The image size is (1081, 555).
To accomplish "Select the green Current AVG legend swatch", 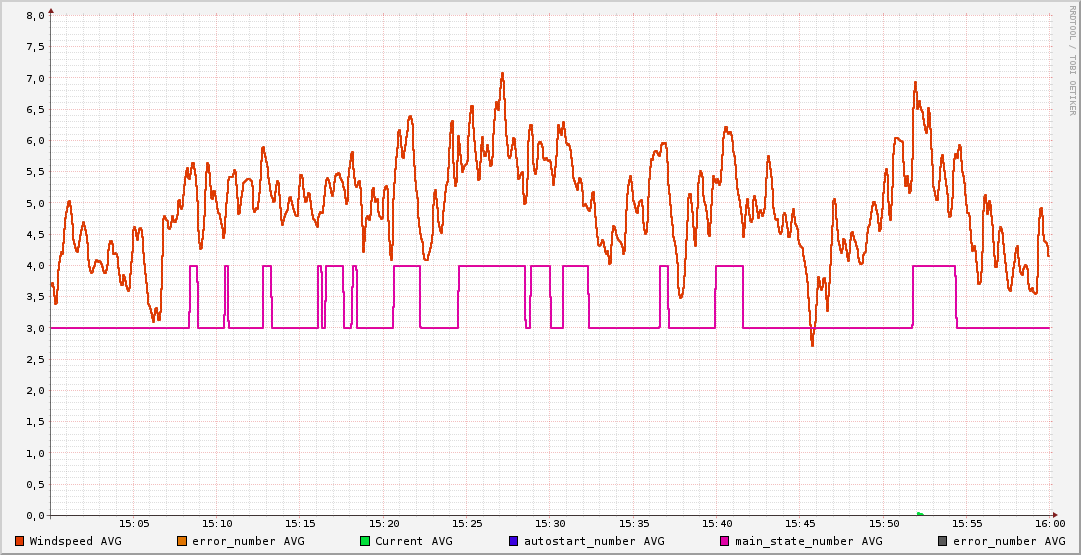I will pyautogui.click(x=365, y=541).
